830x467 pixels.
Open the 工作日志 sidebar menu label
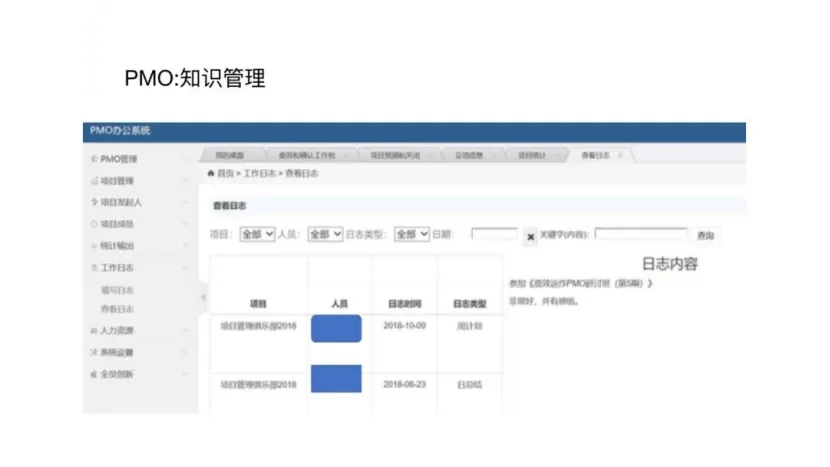point(117,267)
